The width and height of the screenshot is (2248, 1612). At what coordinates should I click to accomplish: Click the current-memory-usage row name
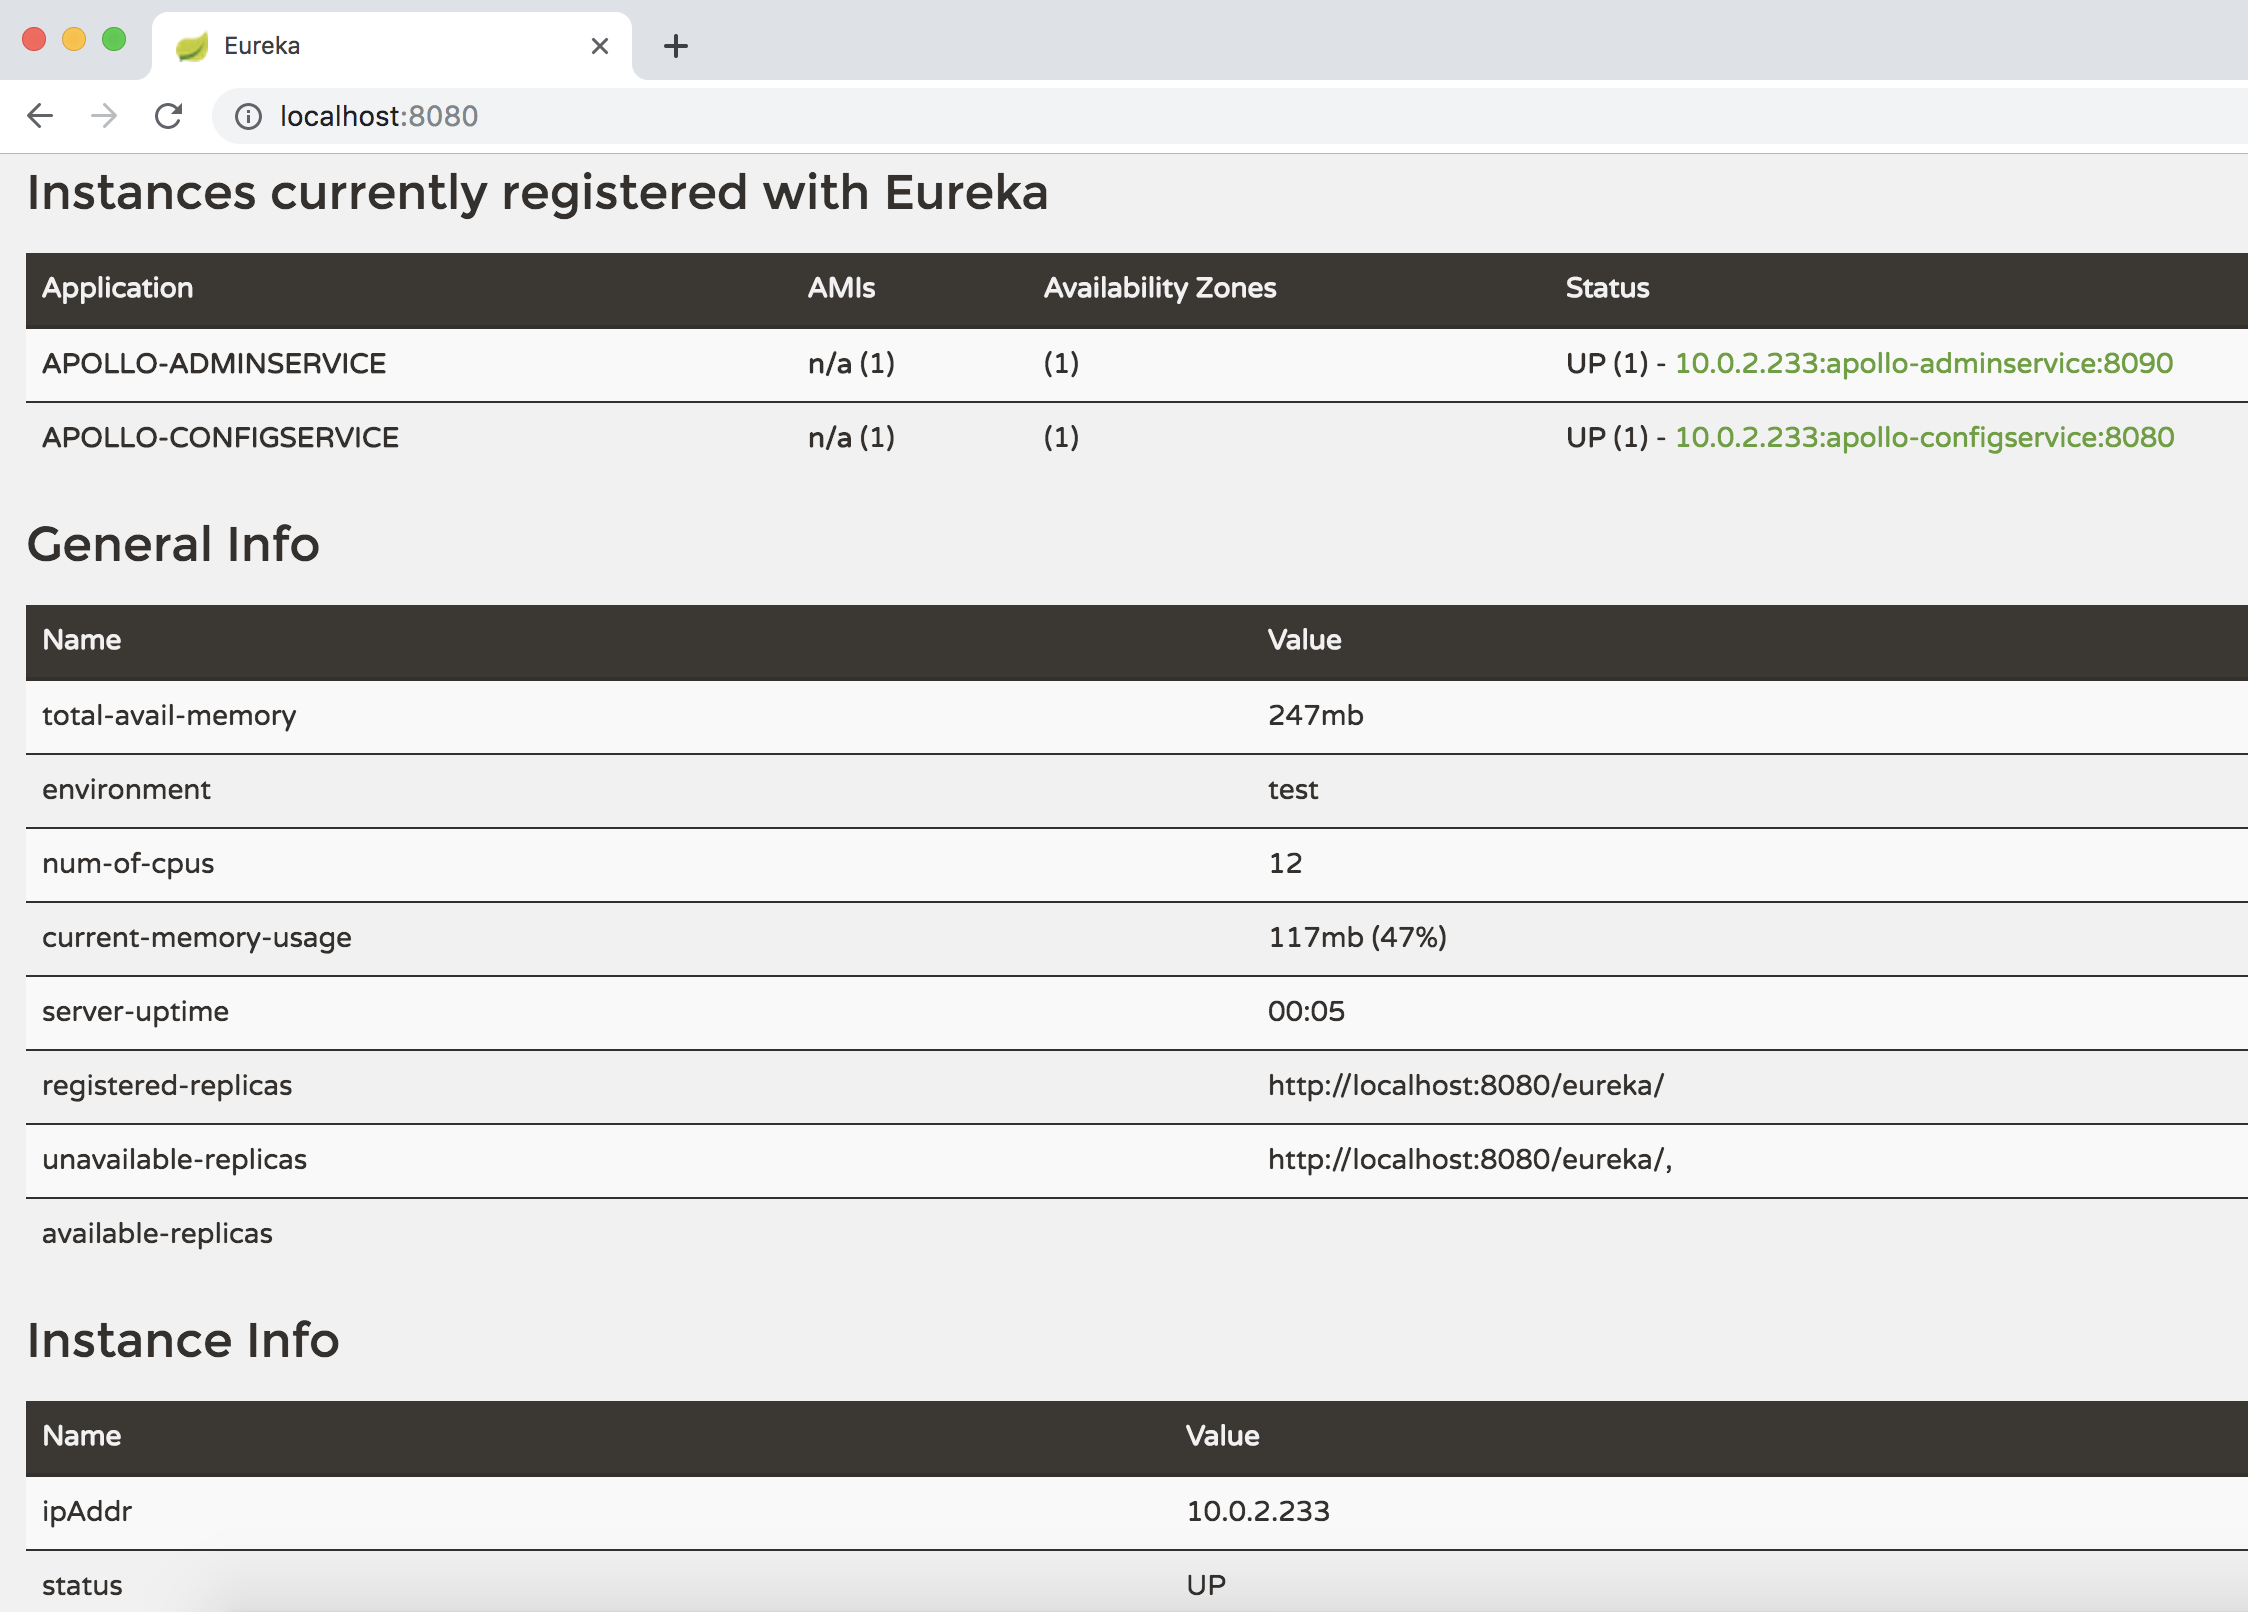pyautogui.click(x=197, y=938)
